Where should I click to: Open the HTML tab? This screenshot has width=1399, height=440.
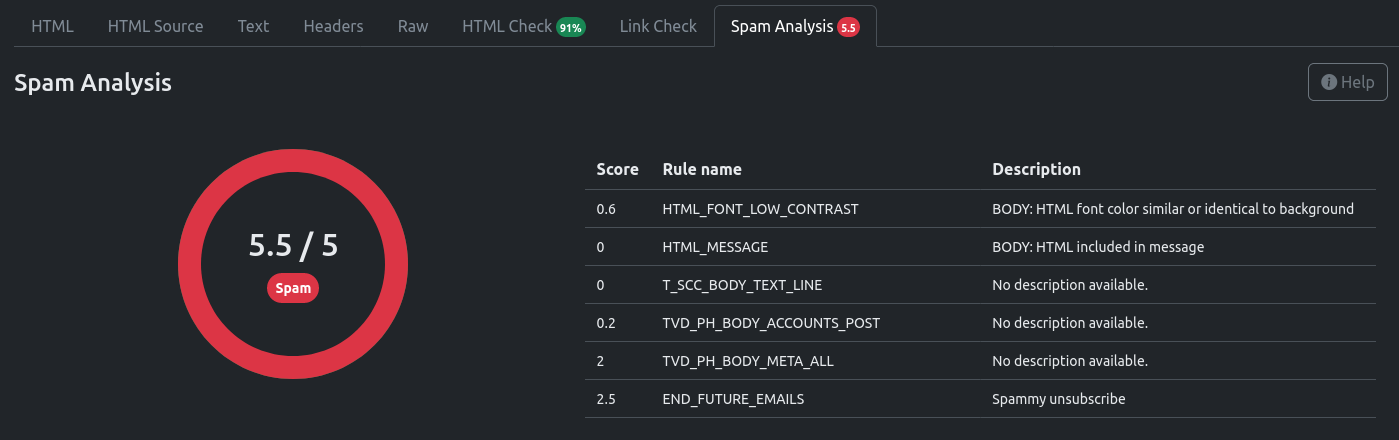point(52,26)
